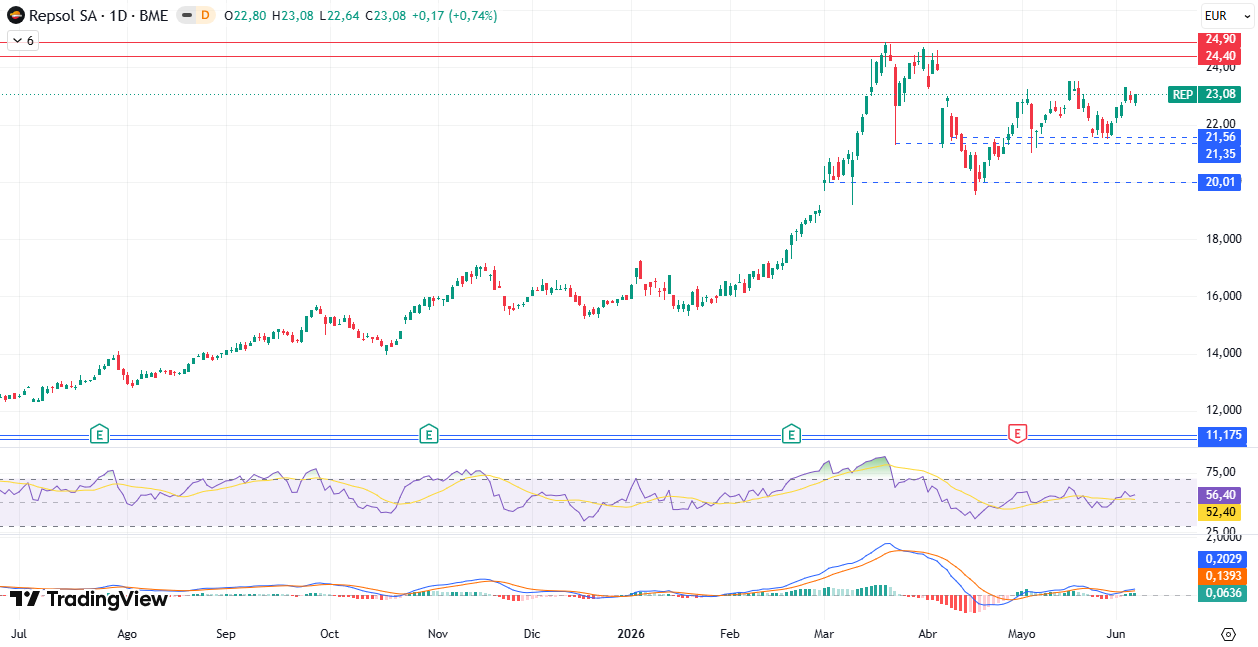Click the 14,000 price axis label
The width and height of the screenshot is (1258, 647).
tap(1225, 353)
